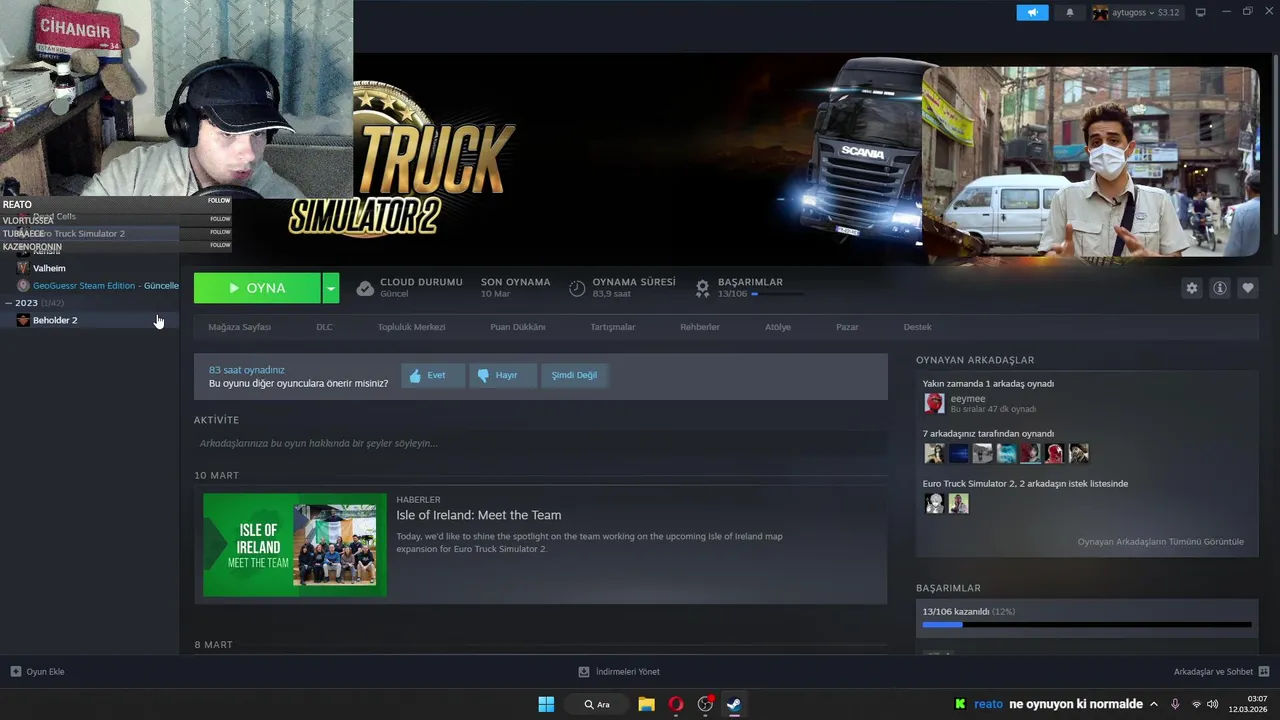1280x720 pixels.
Task: Open Arkadaşlar ve Sohbet panel
Action: coord(1221,672)
